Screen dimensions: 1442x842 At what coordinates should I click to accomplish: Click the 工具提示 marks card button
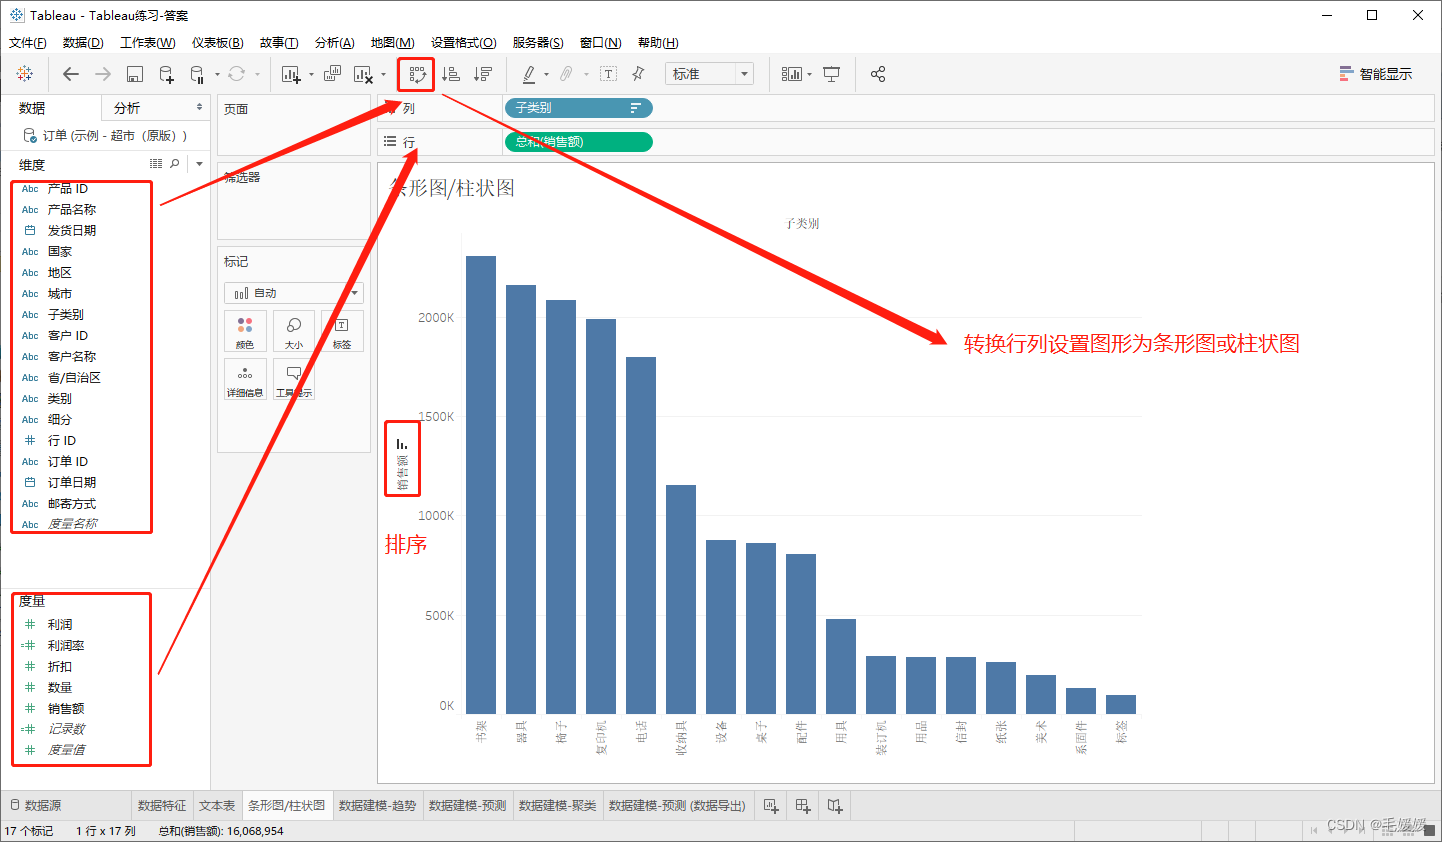tap(294, 380)
